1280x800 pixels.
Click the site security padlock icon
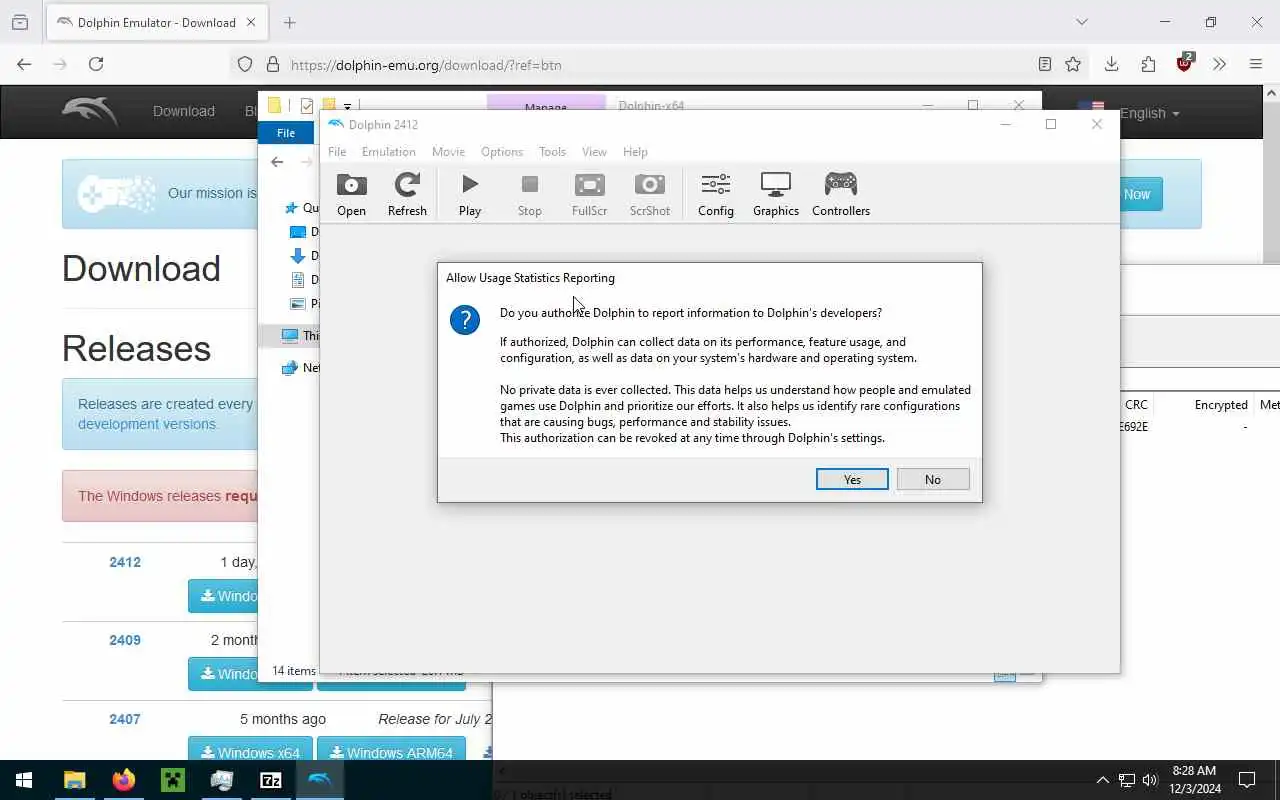[x=272, y=64]
